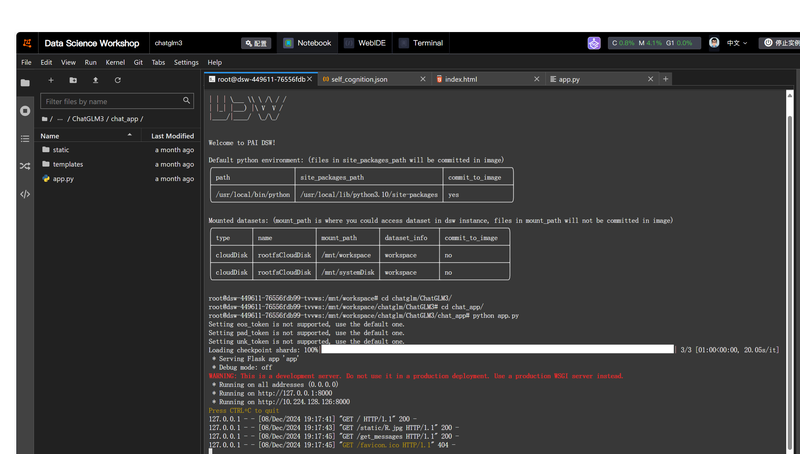Image resolution: width=800 pixels, height=454 pixels.
Task: Refresh the file list
Action: pos(118,80)
